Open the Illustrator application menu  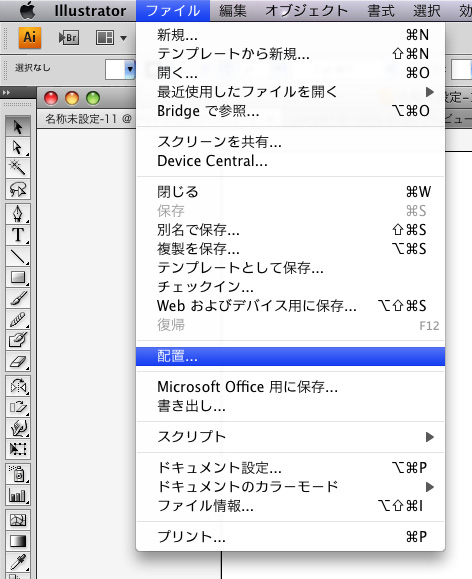pos(90,11)
